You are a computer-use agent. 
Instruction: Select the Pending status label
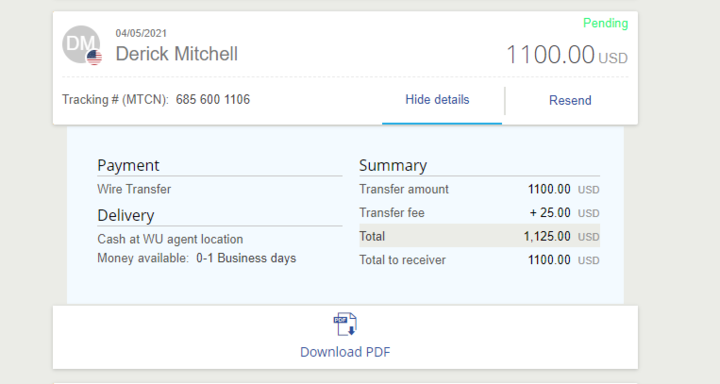[605, 23]
